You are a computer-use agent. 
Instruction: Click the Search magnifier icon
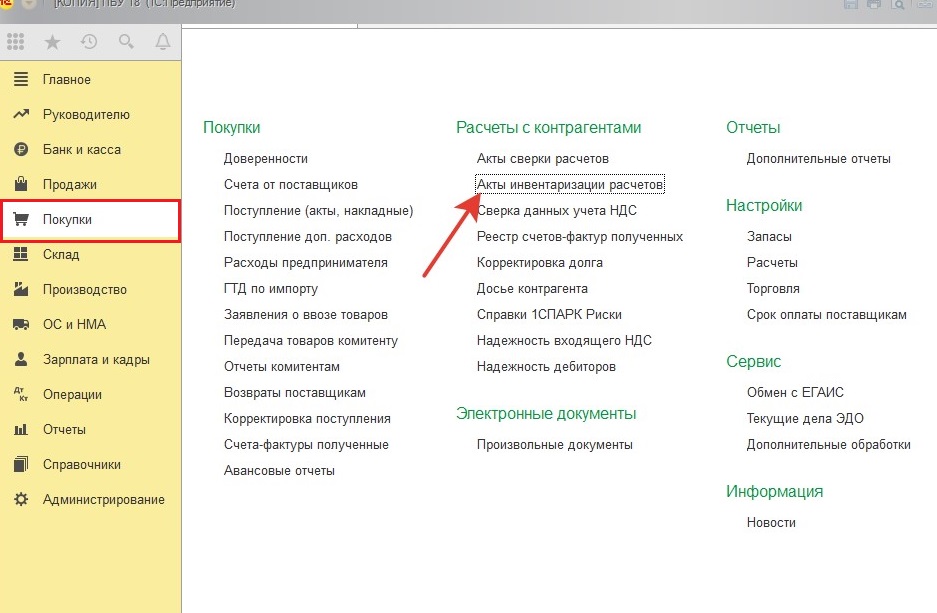click(x=126, y=42)
